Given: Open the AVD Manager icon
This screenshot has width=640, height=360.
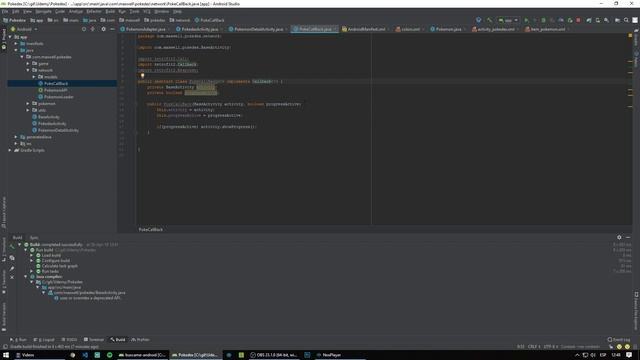Looking at the screenshot, I should [x=598, y=20].
